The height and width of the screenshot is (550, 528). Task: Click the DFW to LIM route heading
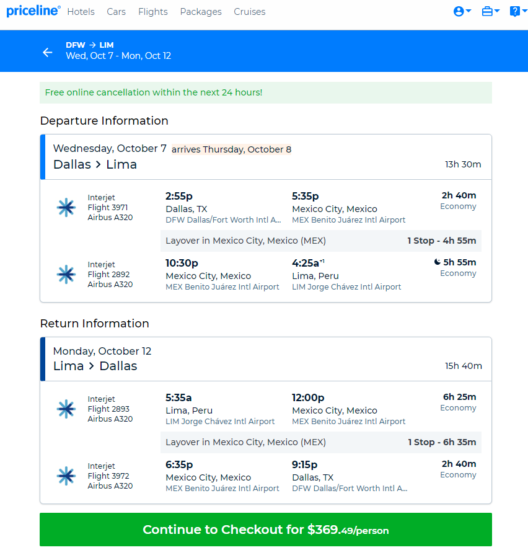tap(89, 45)
